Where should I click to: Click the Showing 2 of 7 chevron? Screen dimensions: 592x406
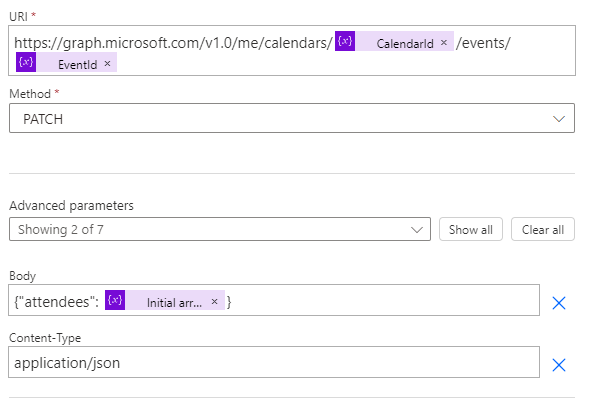coord(417,230)
